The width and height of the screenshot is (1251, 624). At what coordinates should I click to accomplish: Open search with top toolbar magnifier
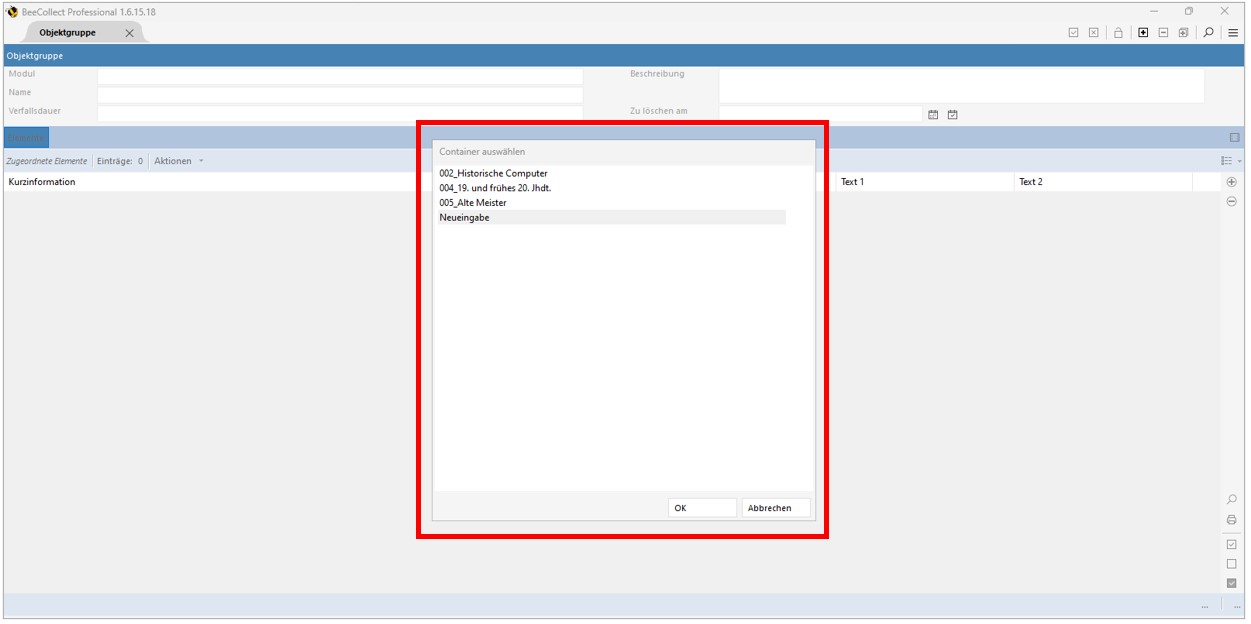coord(1208,33)
